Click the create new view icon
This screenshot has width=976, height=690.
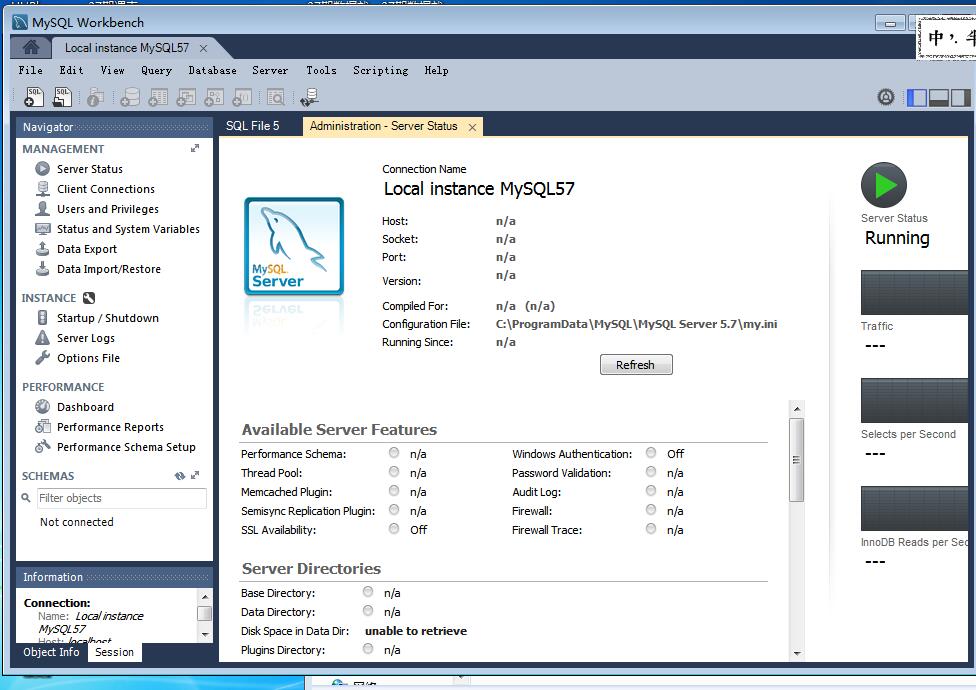pos(186,97)
